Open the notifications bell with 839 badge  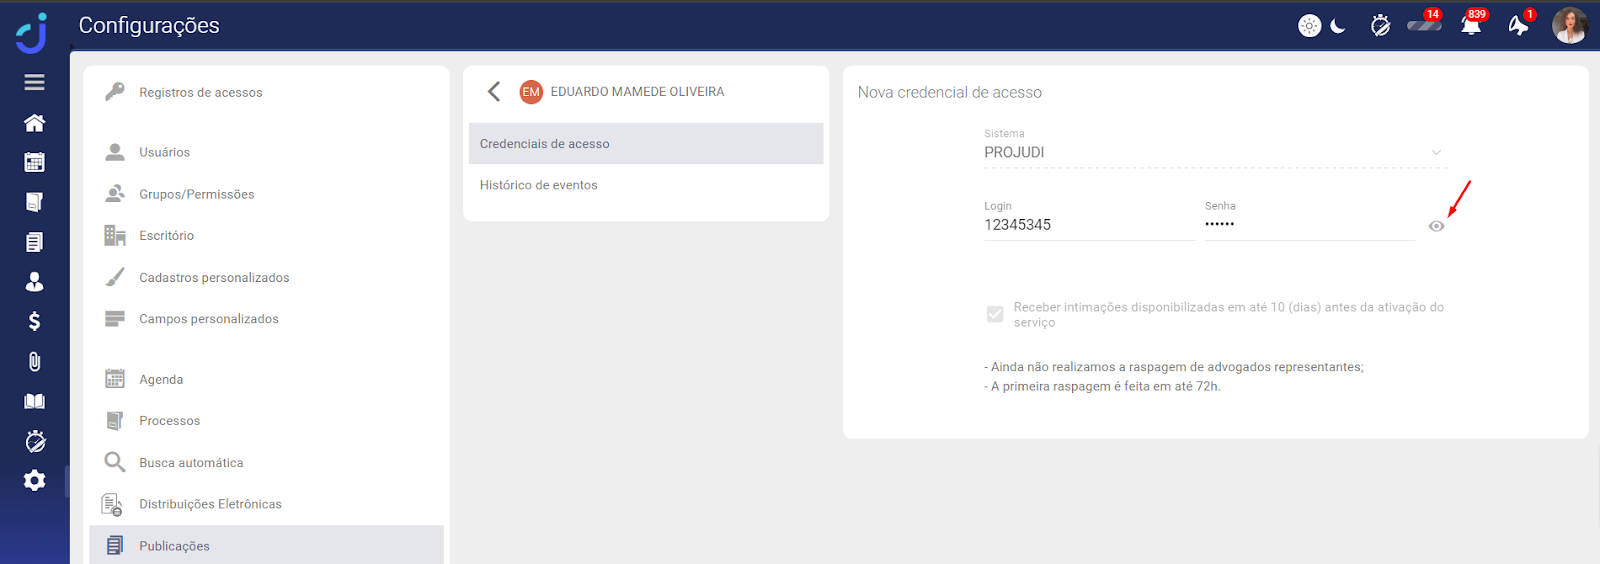(x=1471, y=26)
